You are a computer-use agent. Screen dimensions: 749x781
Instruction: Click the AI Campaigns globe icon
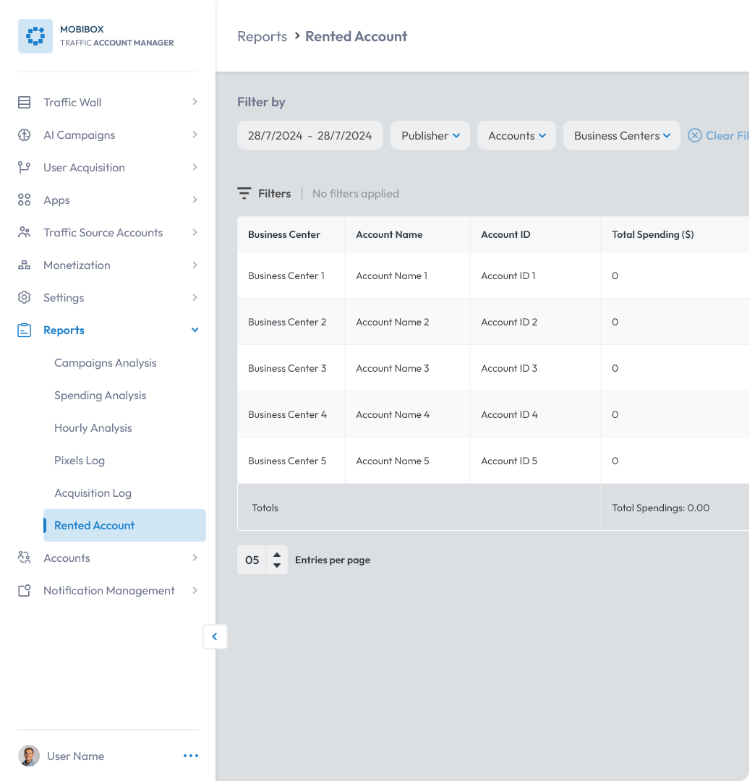24,135
